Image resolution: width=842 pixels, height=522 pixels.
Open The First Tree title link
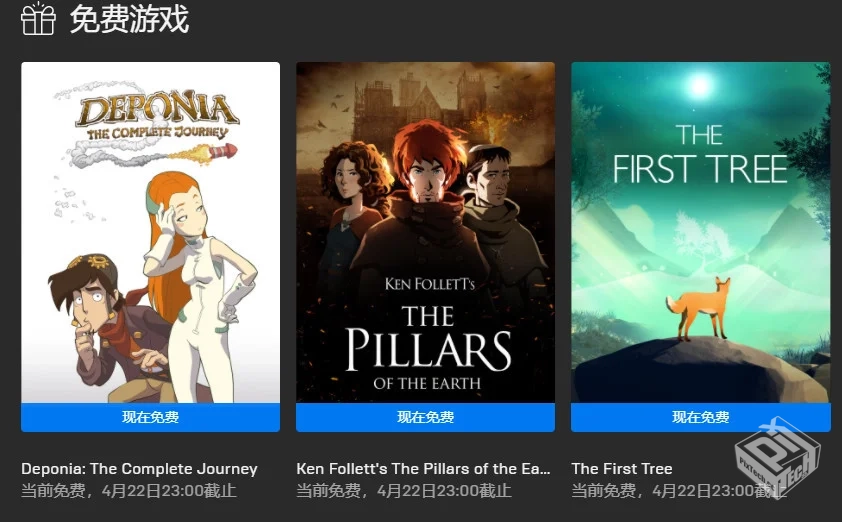[622, 469]
